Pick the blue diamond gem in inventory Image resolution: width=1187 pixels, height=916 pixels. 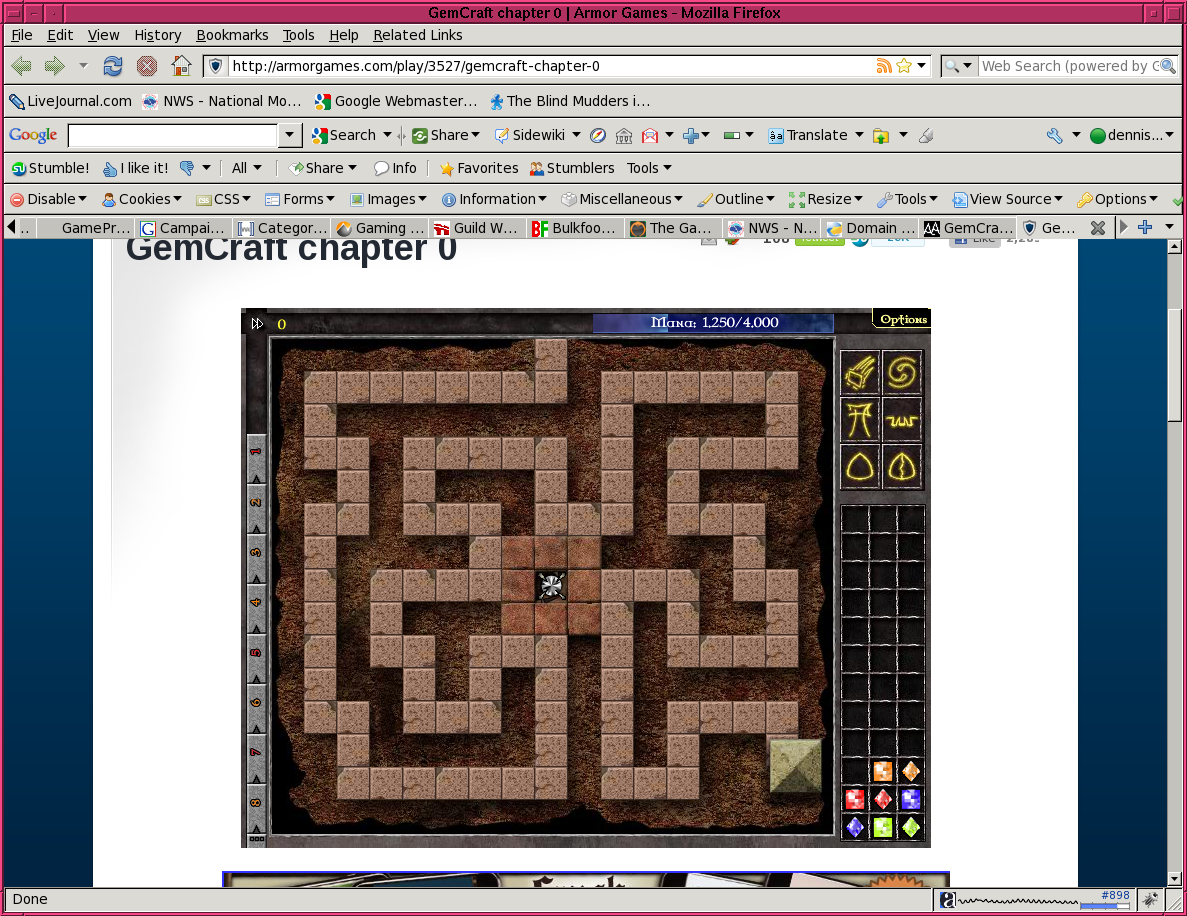(855, 827)
